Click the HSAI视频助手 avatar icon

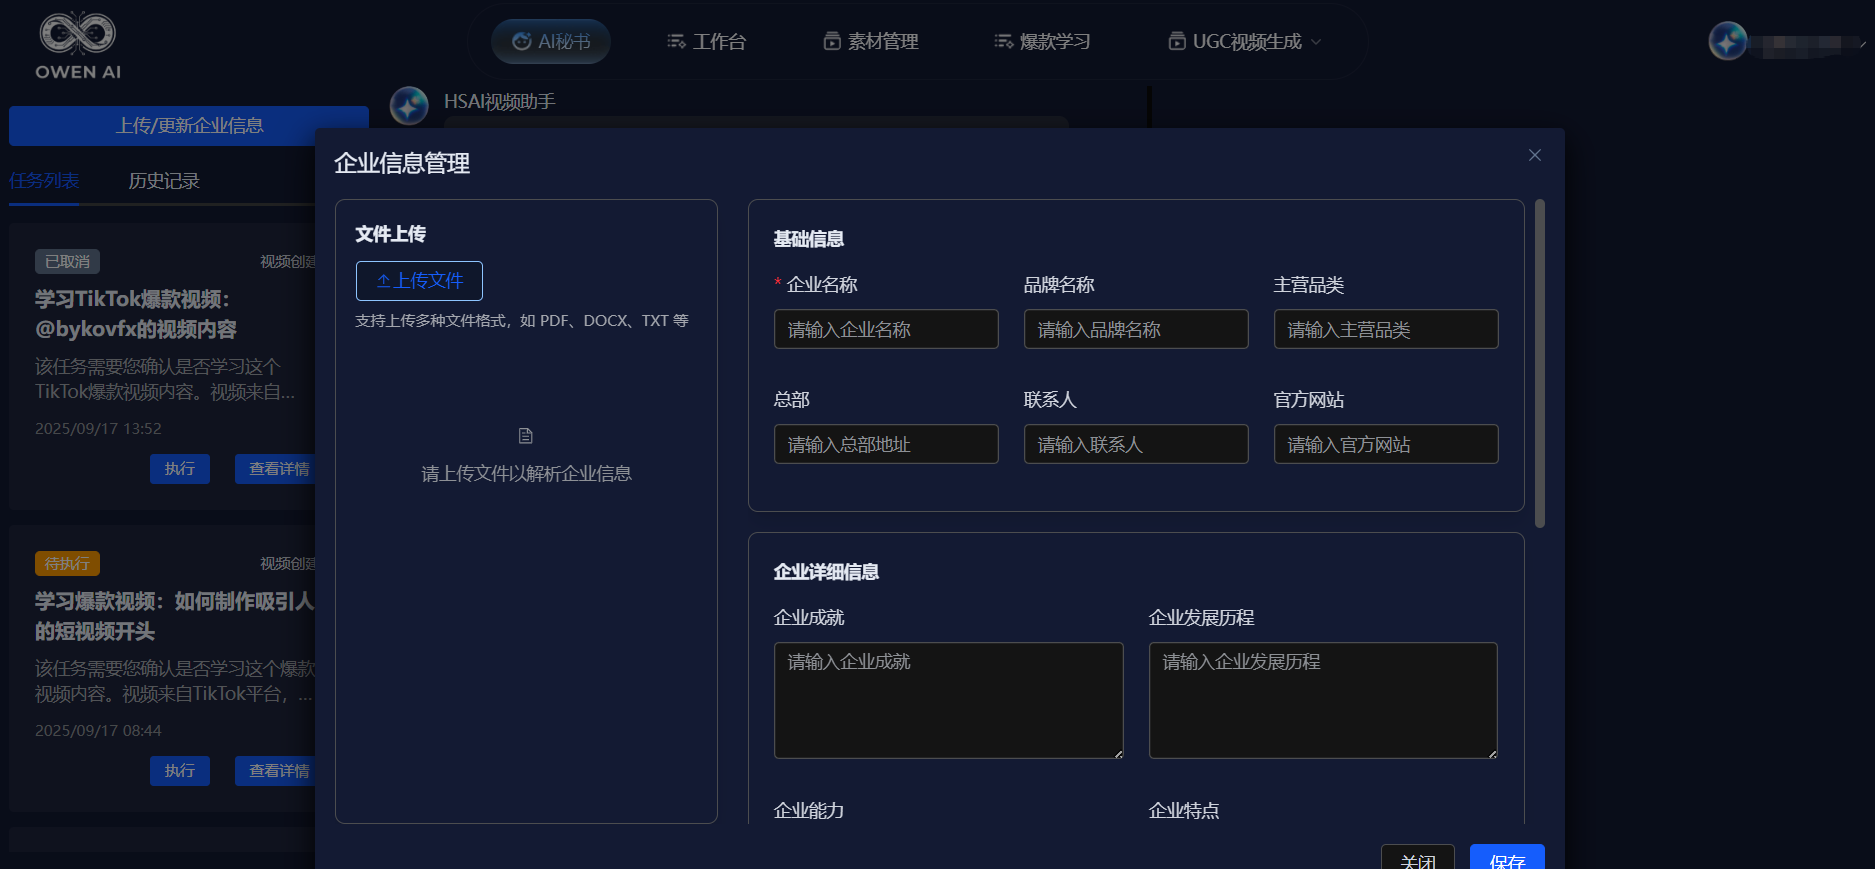coord(409,105)
